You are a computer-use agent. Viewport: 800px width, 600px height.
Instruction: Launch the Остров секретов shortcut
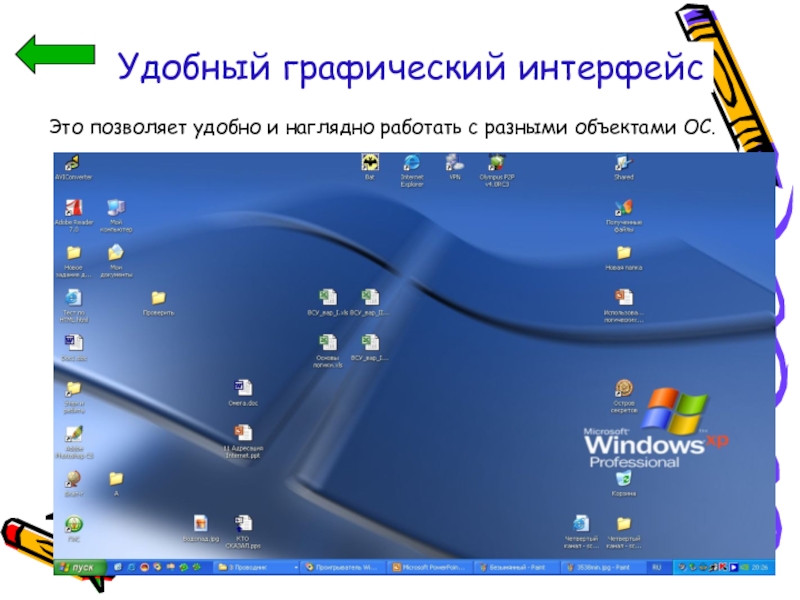[623, 396]
